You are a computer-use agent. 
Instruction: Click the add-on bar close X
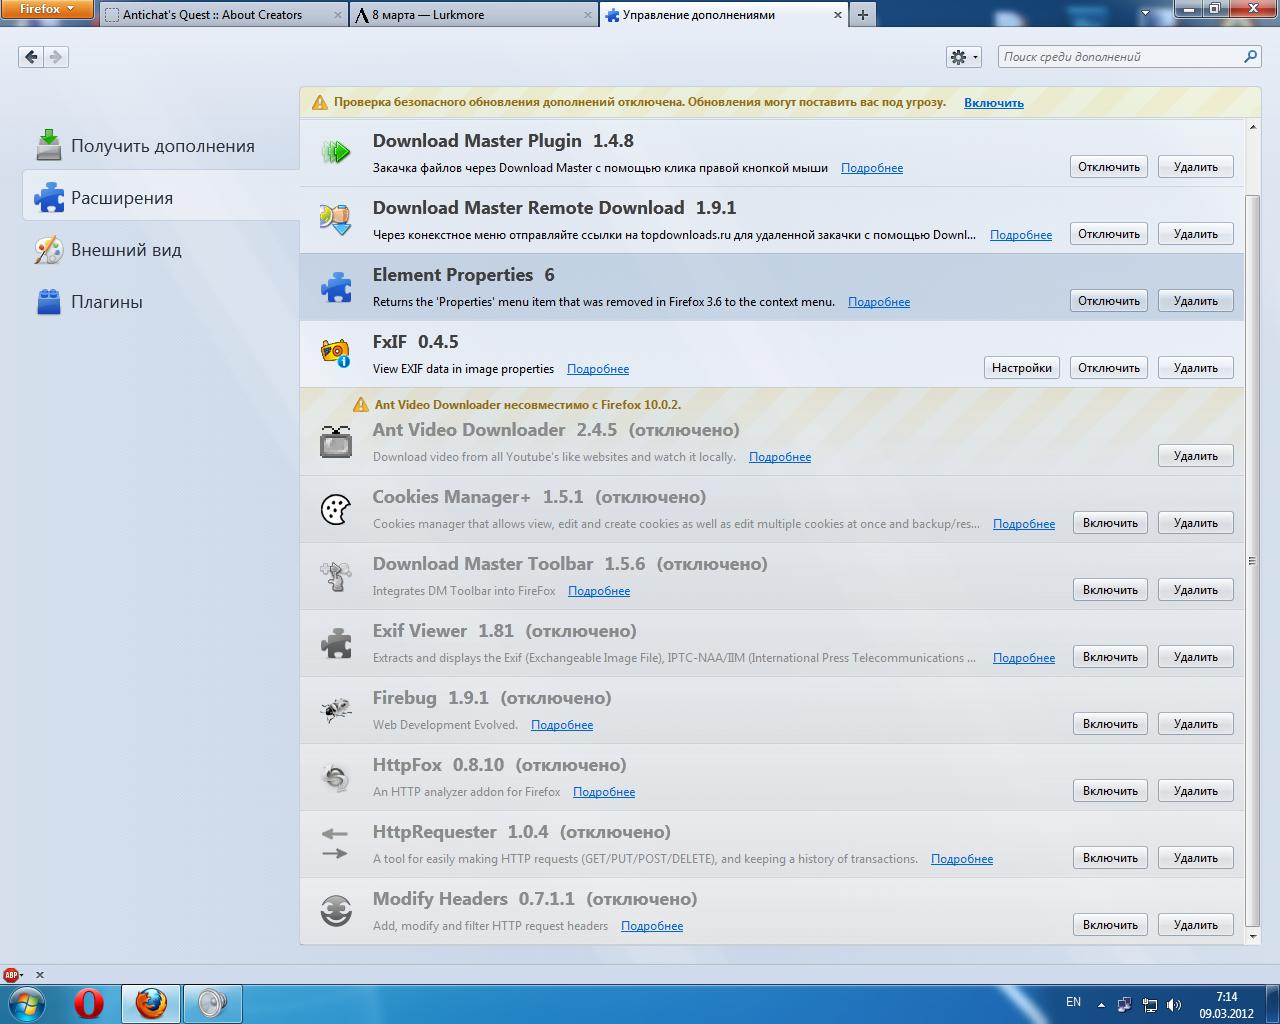40,975
